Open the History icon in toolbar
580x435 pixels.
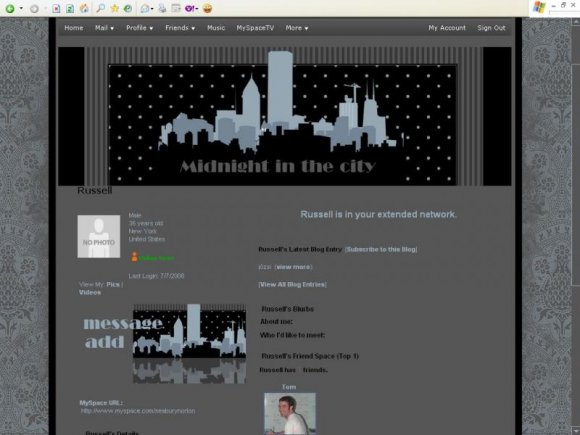coord(128,8)
